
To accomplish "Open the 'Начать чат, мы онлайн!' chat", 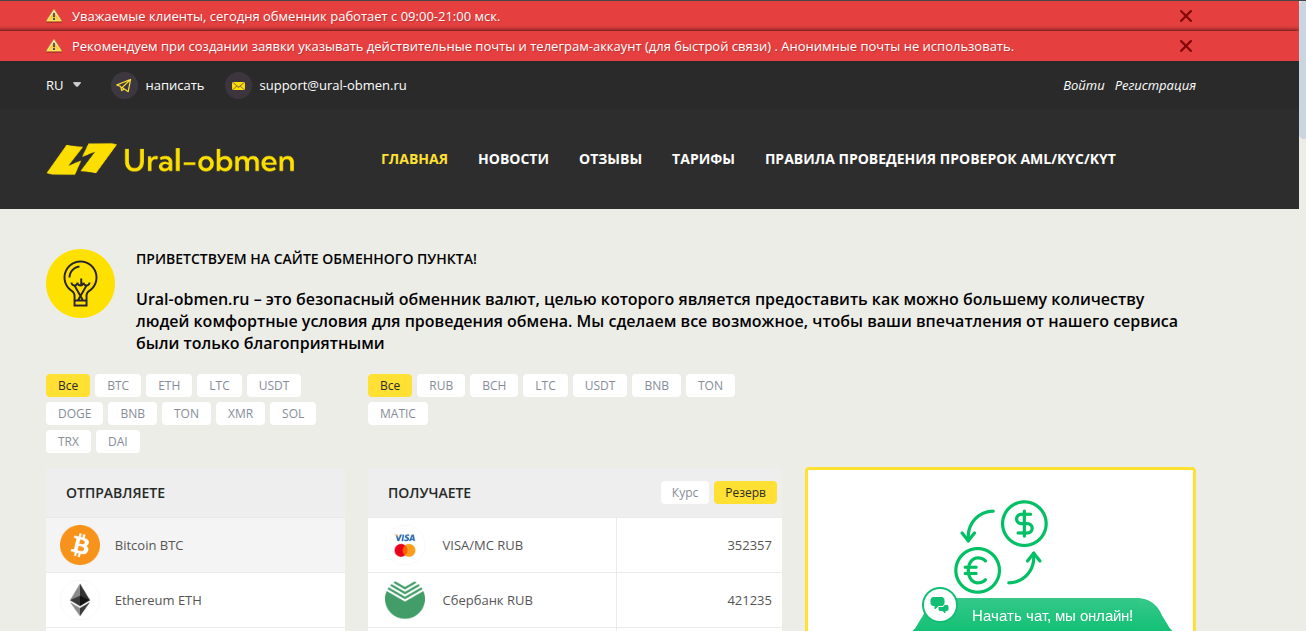I will [x=1052, y=616].
